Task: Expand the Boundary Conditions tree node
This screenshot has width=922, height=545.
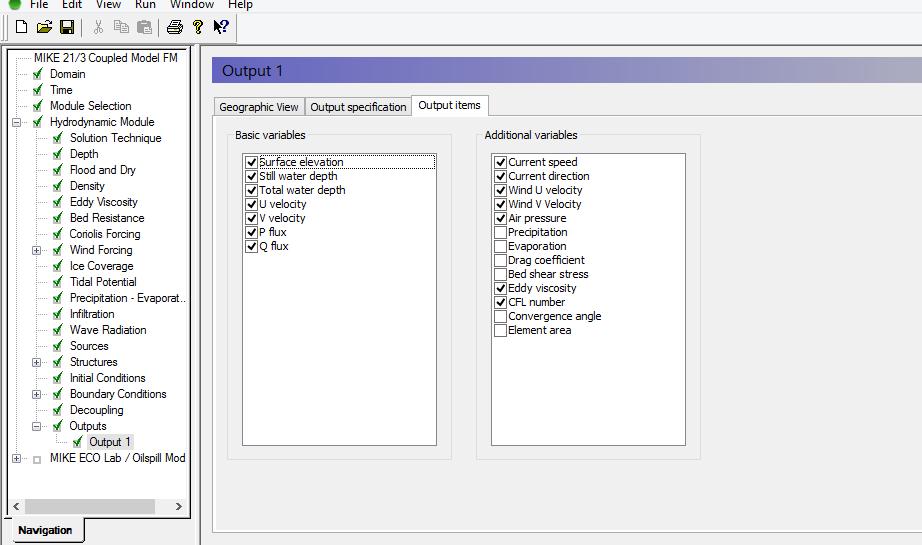Action: [36, 394]
